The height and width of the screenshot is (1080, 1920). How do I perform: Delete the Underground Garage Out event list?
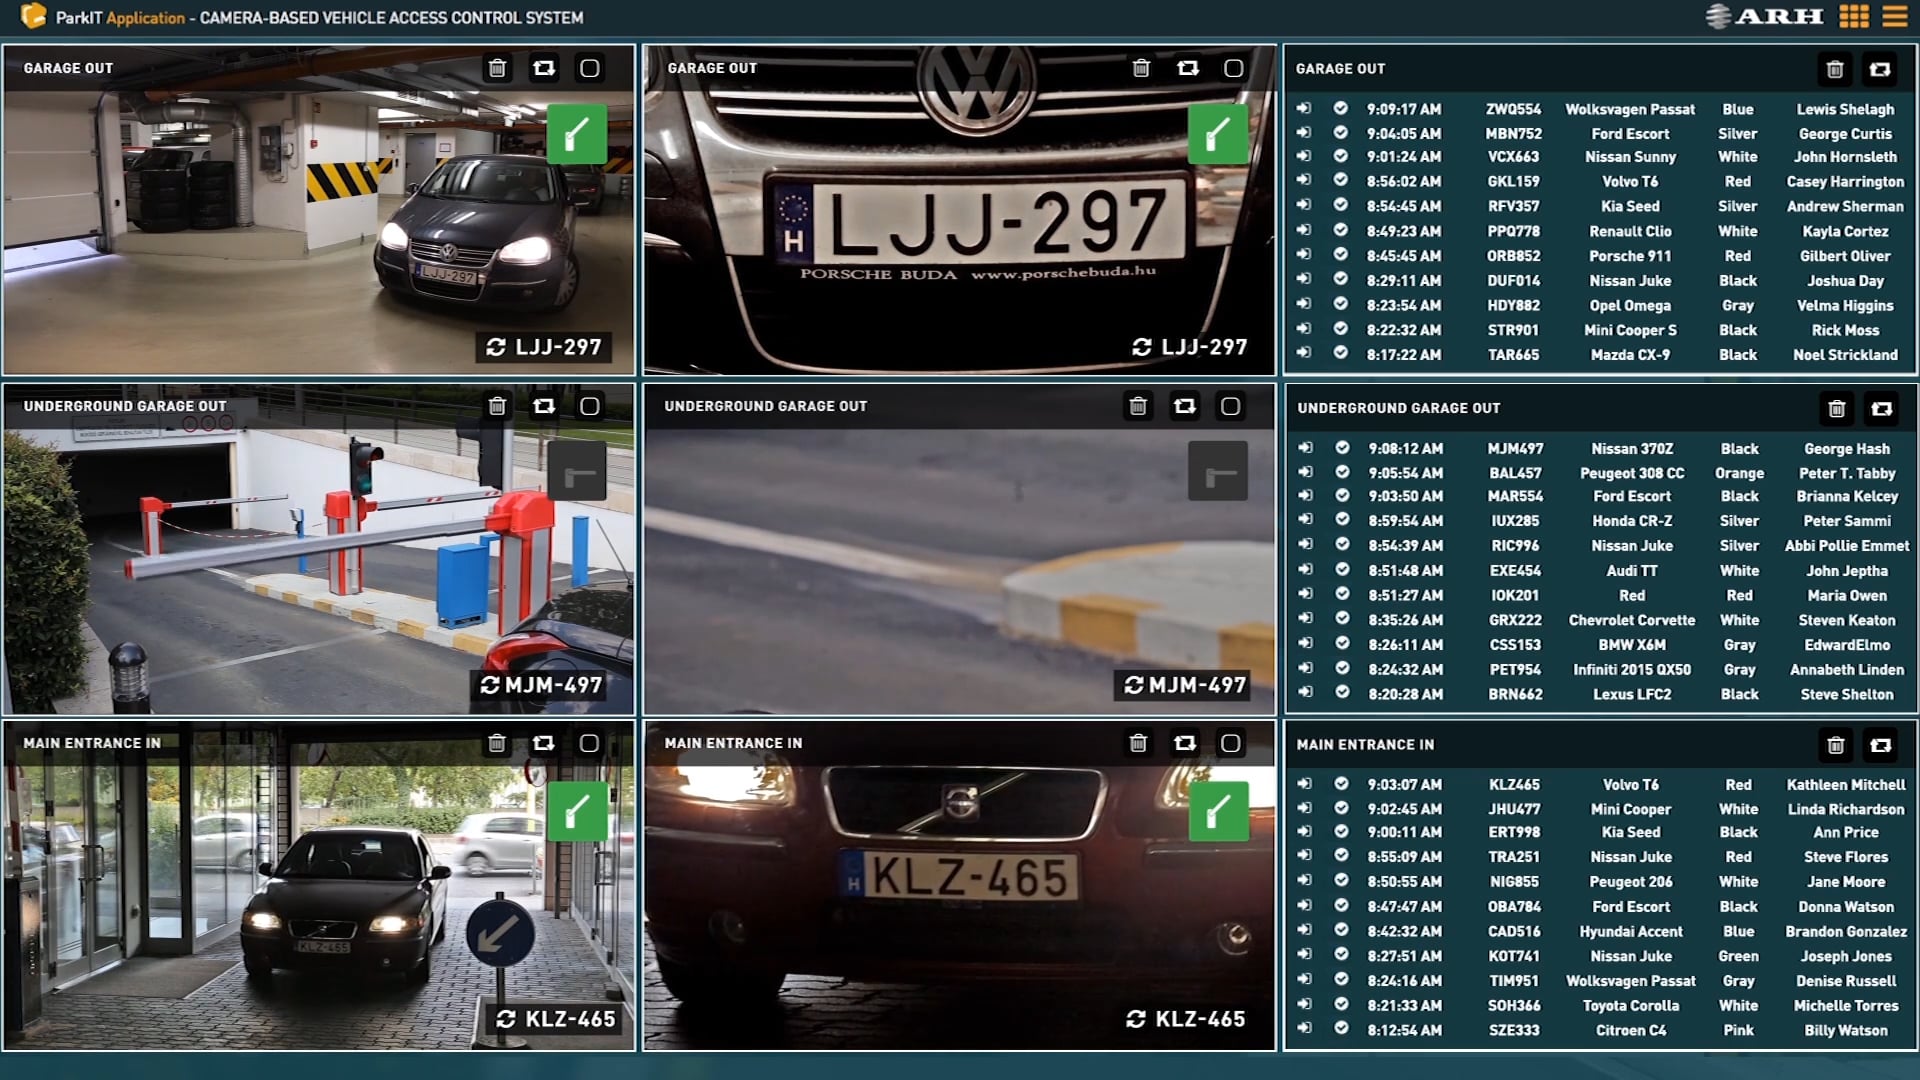point(1835,408)
